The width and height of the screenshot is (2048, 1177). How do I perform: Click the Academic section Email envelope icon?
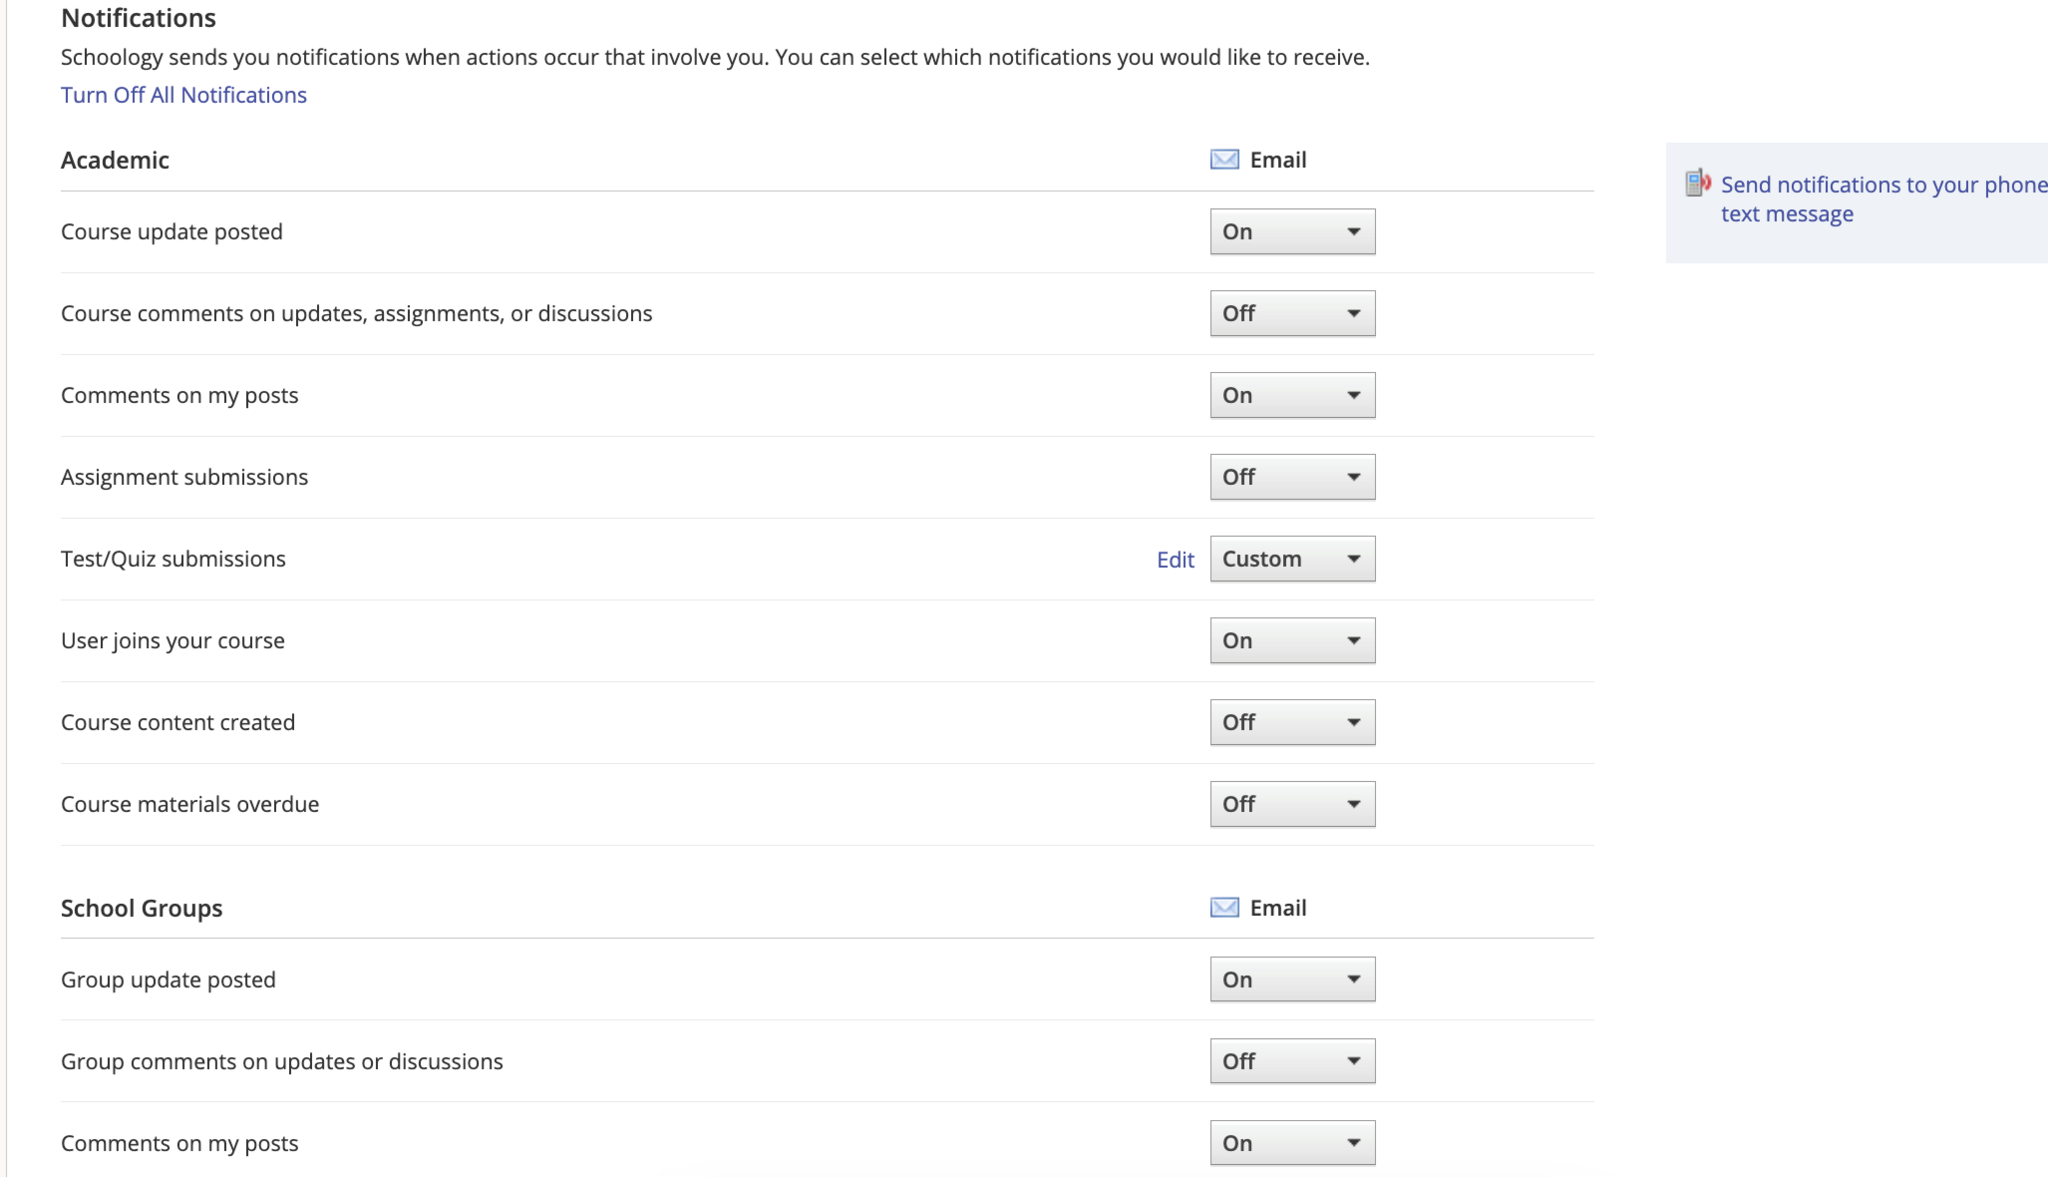1224,160
